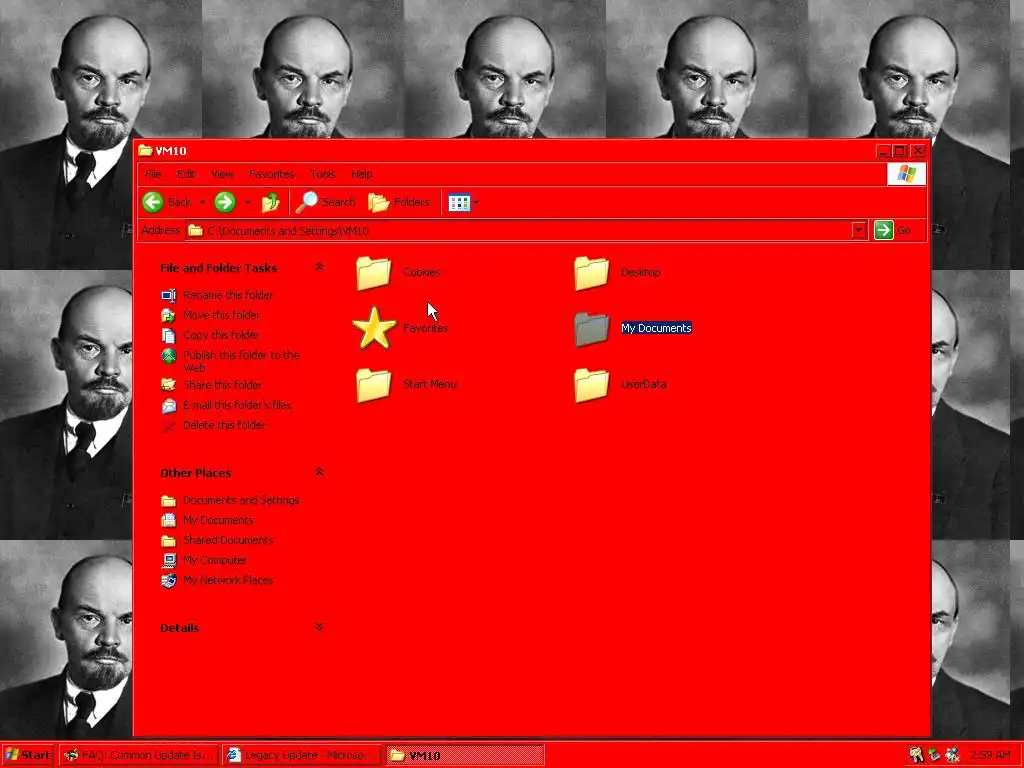
Task: Open the Edit menu
Action: click(186, 174)
